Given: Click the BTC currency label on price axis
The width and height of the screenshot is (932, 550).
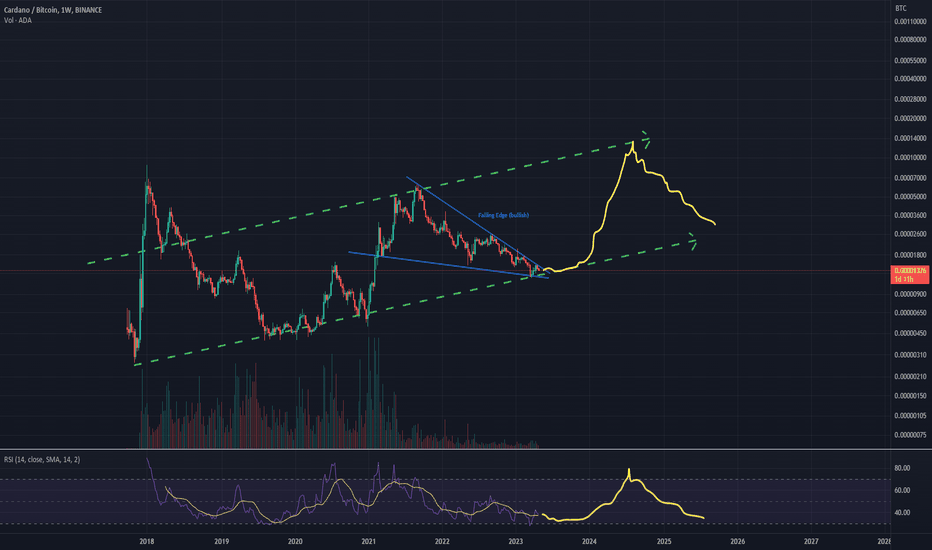Looking at the screenshot, I should point(901,8).
